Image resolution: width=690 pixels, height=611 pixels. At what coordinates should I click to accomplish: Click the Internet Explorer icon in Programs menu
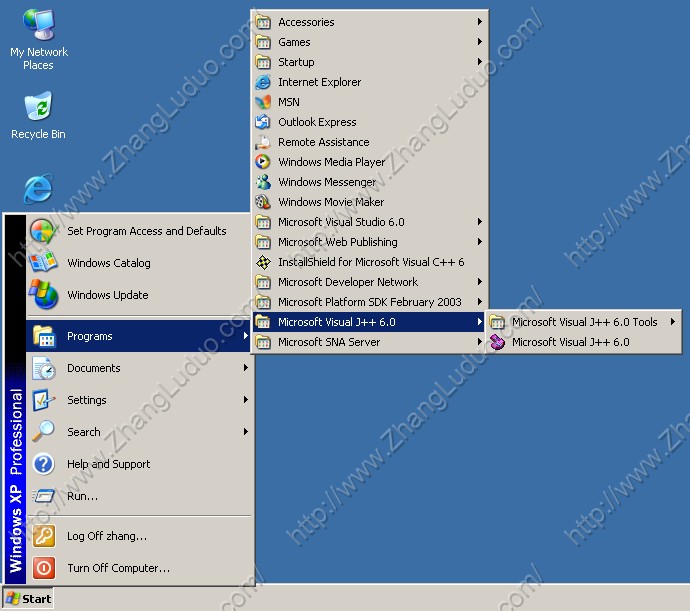(x=263, y=82)
